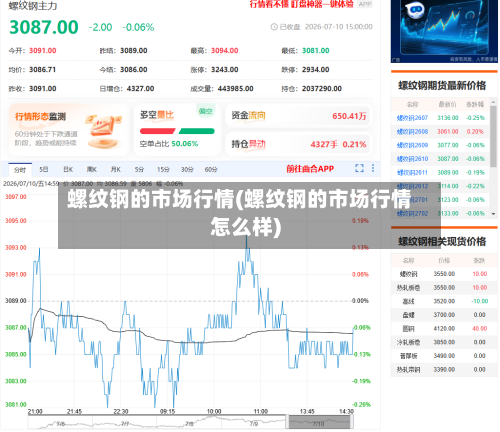The height and width of the screenshot is (432, 500).
Task: Open the 螺纹钢2611 contract link
Action: tap(412, 172)
